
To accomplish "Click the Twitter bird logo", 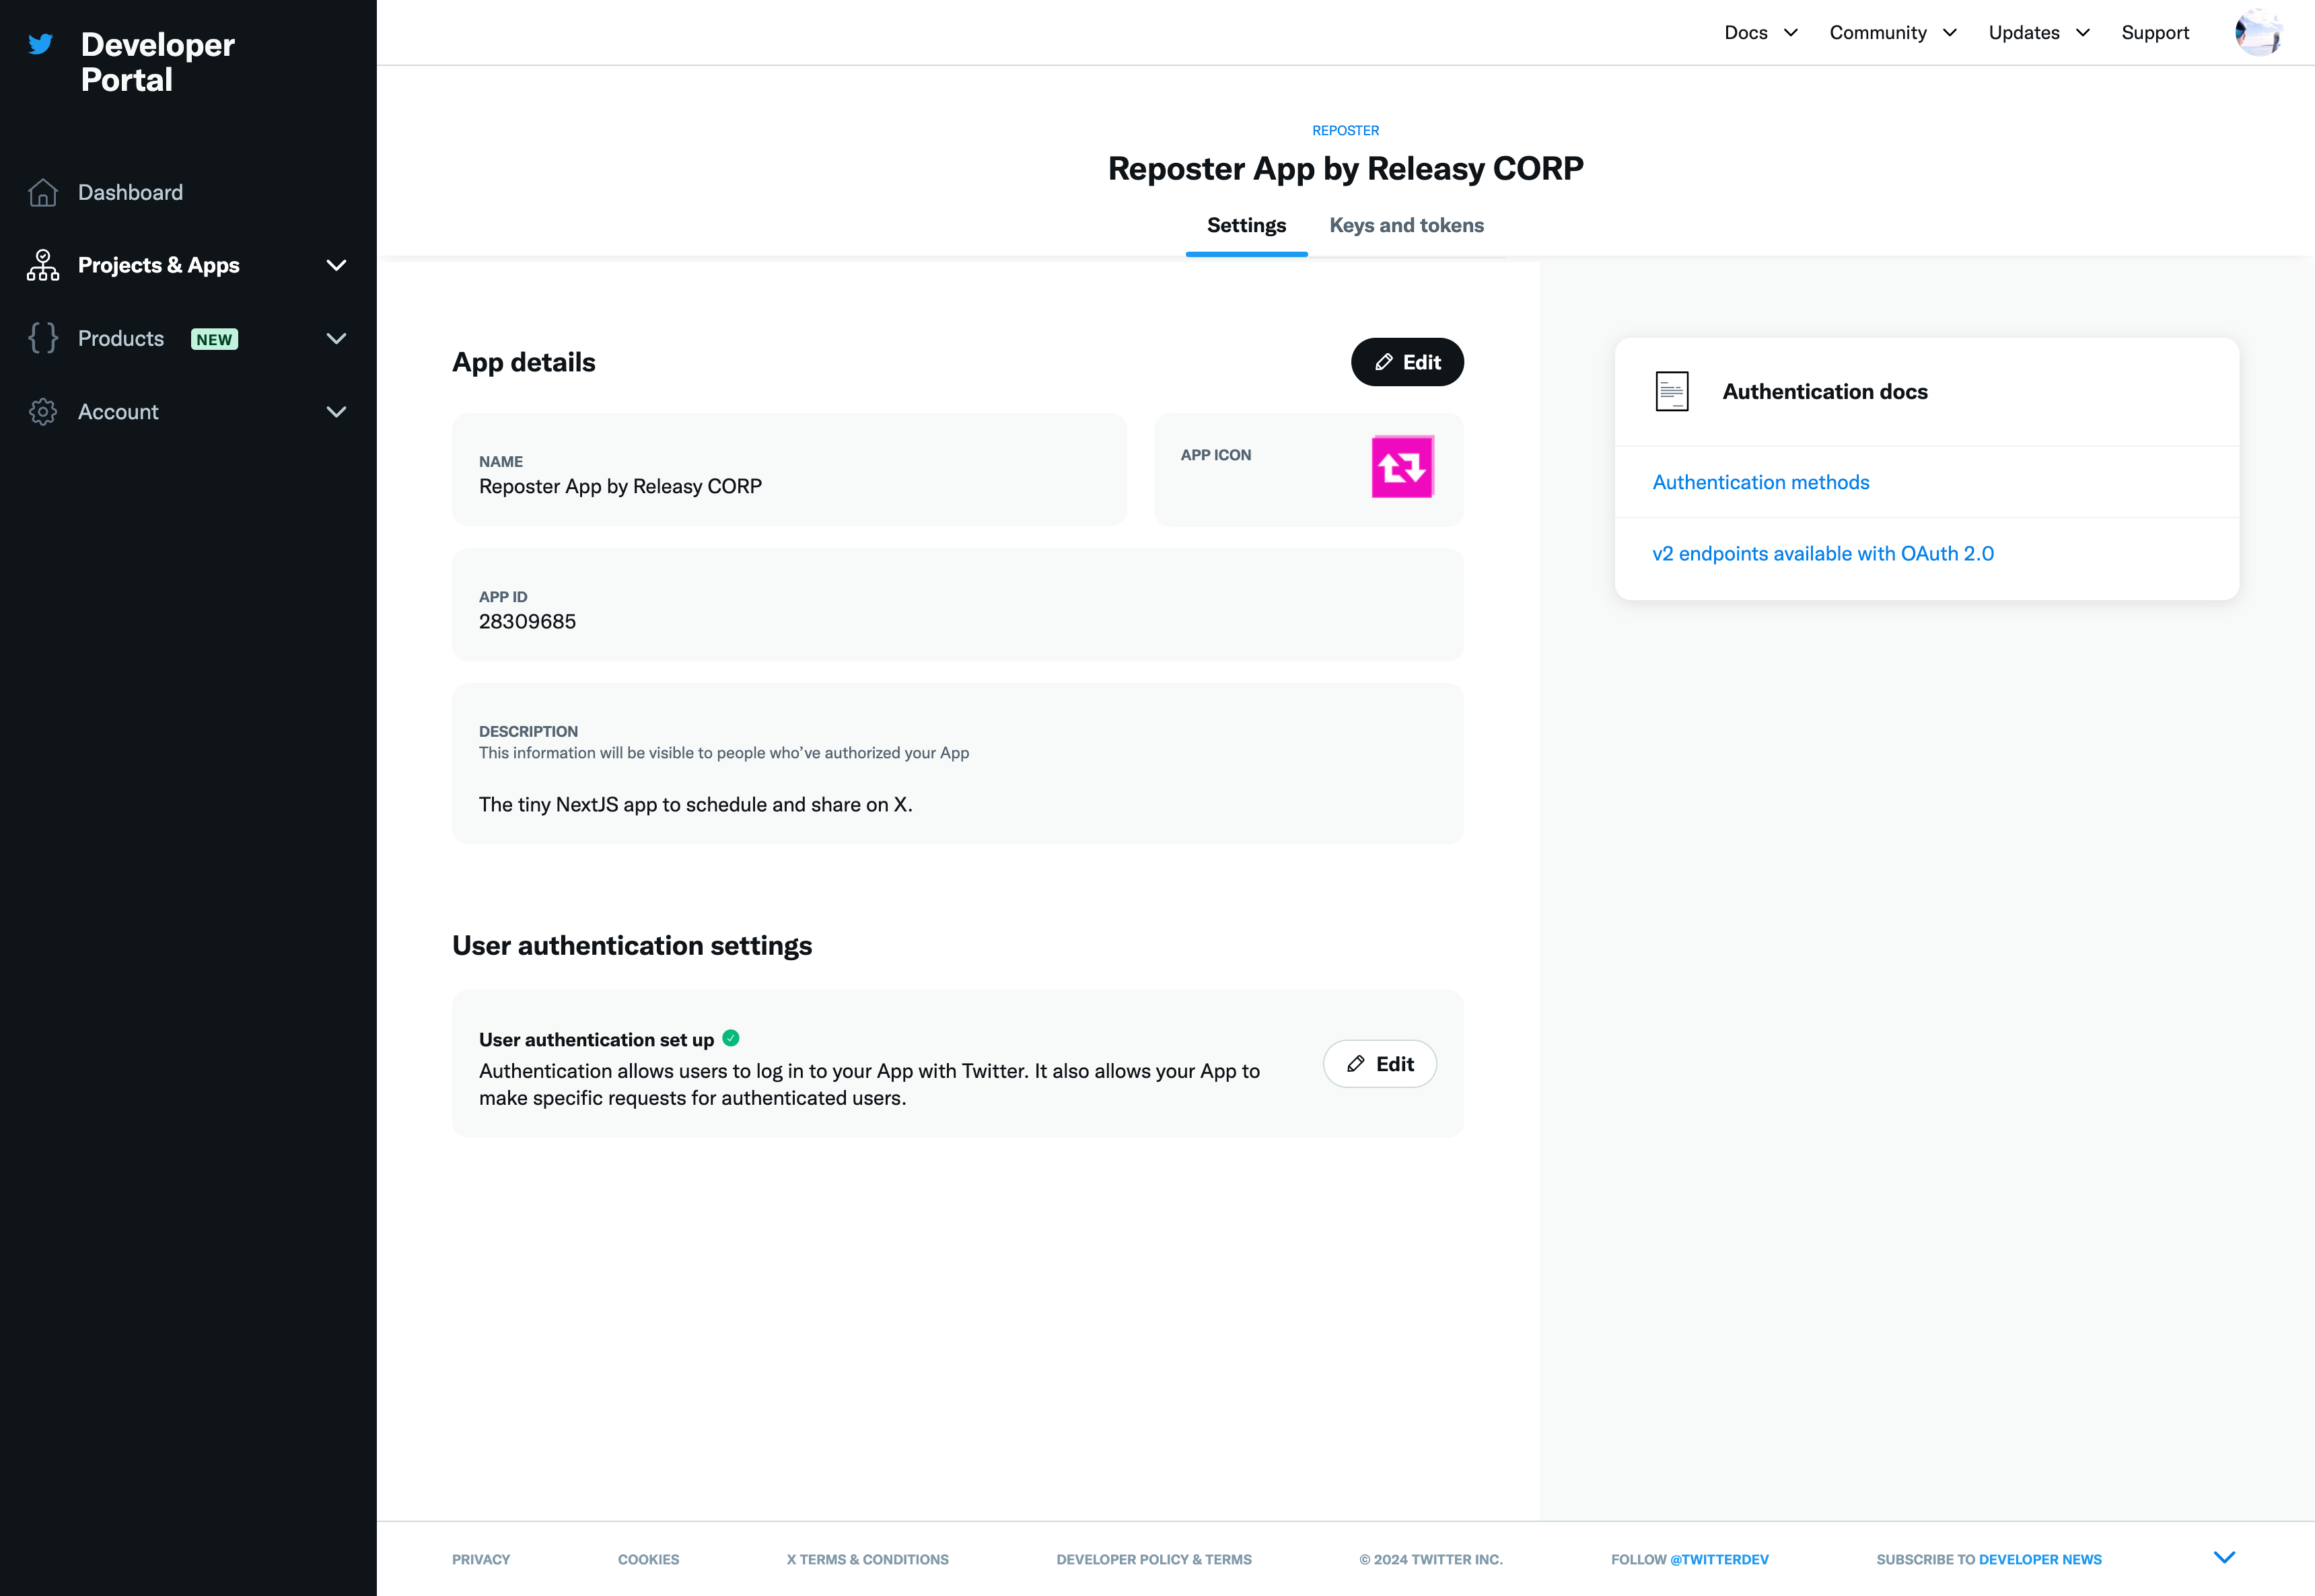I will [41, 44].
